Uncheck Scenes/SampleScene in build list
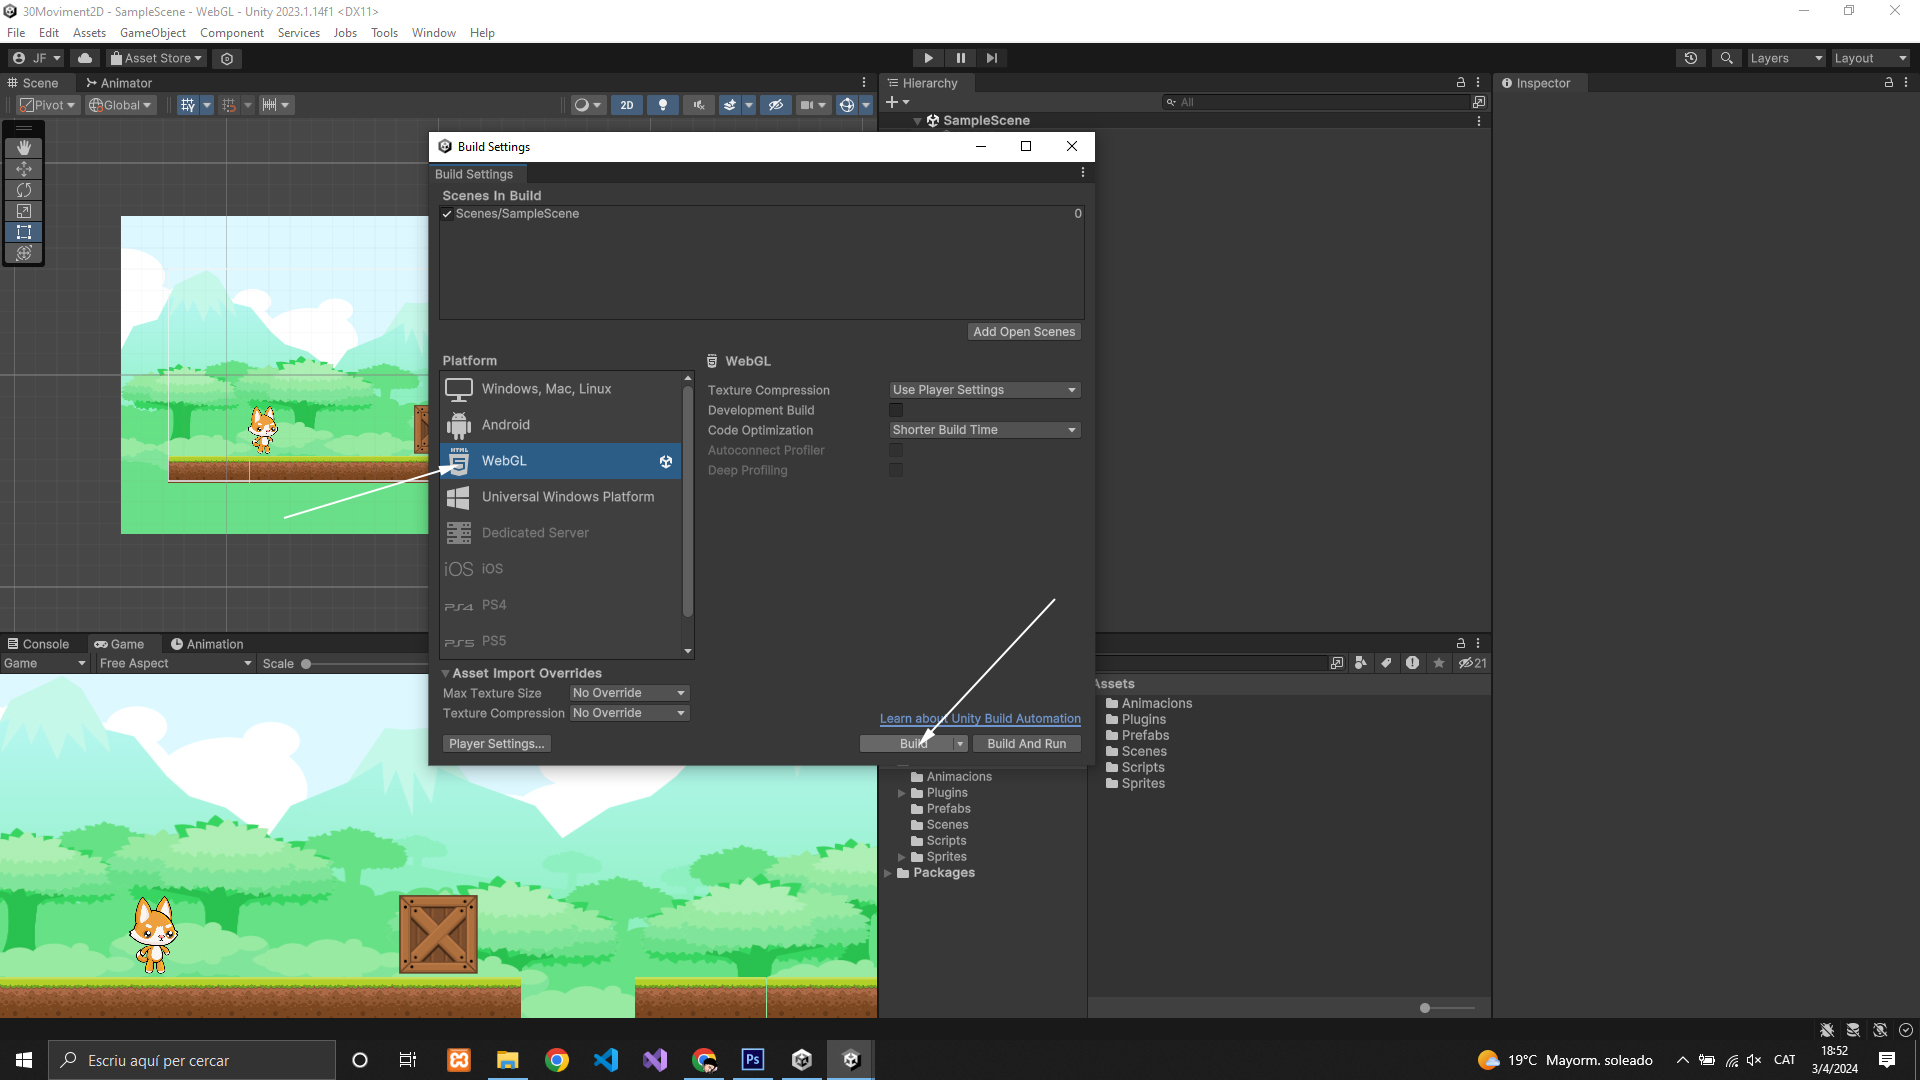The height and width of the screenshot is (1080, 1920). tap(447, 214)
